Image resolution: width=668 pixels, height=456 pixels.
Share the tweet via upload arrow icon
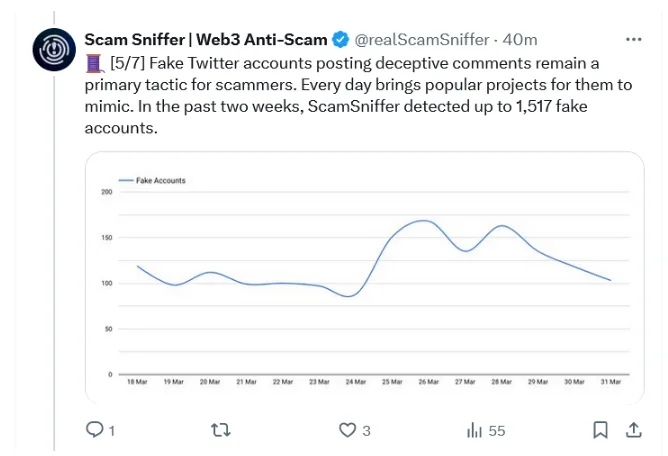pyautogui.click(x=633, y=430)
